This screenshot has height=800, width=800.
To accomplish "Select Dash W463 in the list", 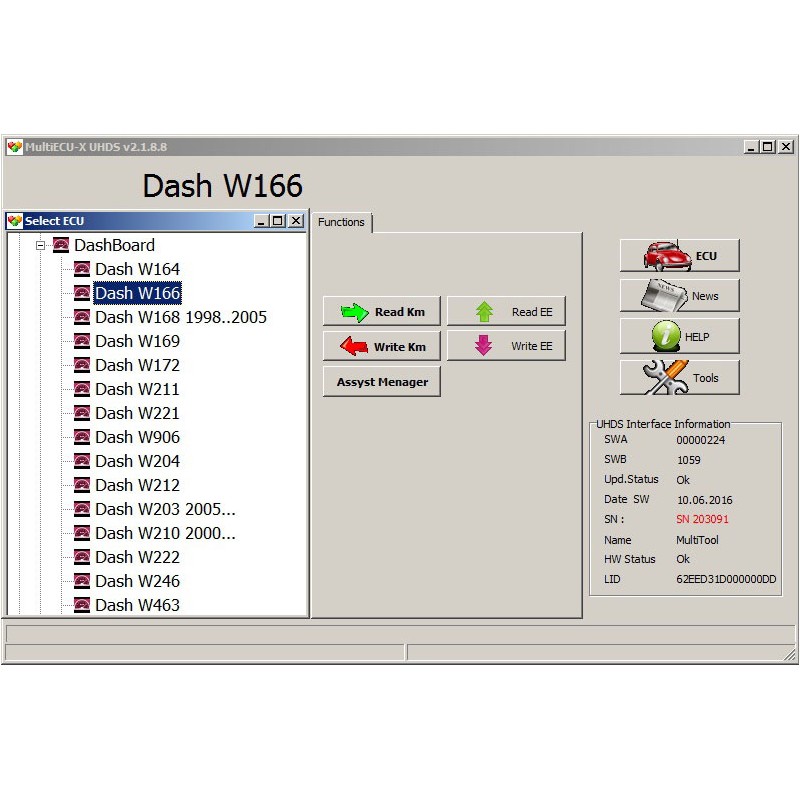I will click(x=137, y=605).
